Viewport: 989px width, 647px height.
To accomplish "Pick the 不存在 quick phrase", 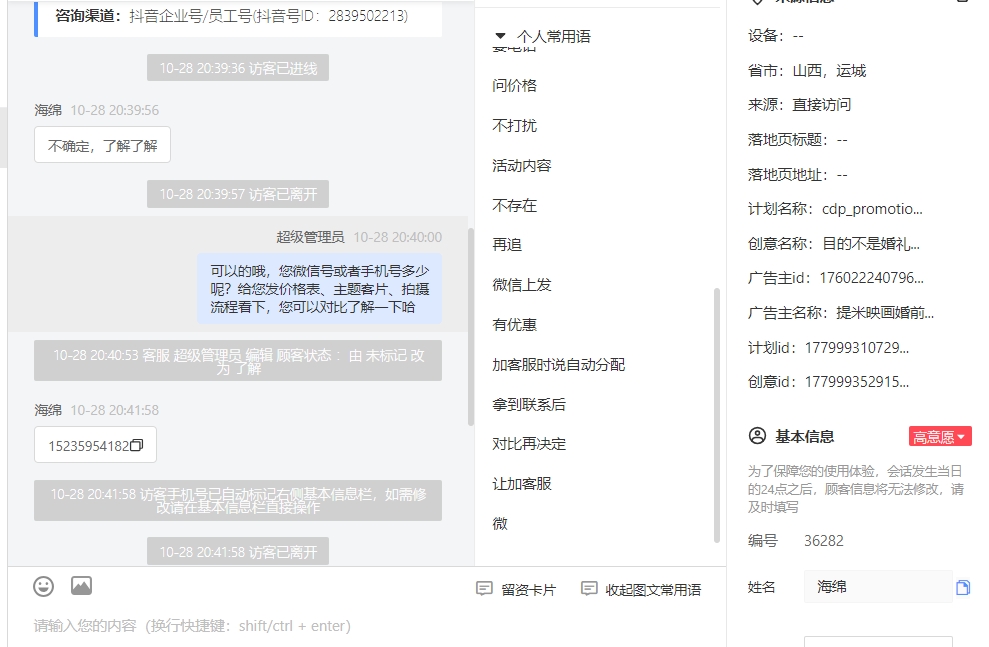I will [515, 206].
